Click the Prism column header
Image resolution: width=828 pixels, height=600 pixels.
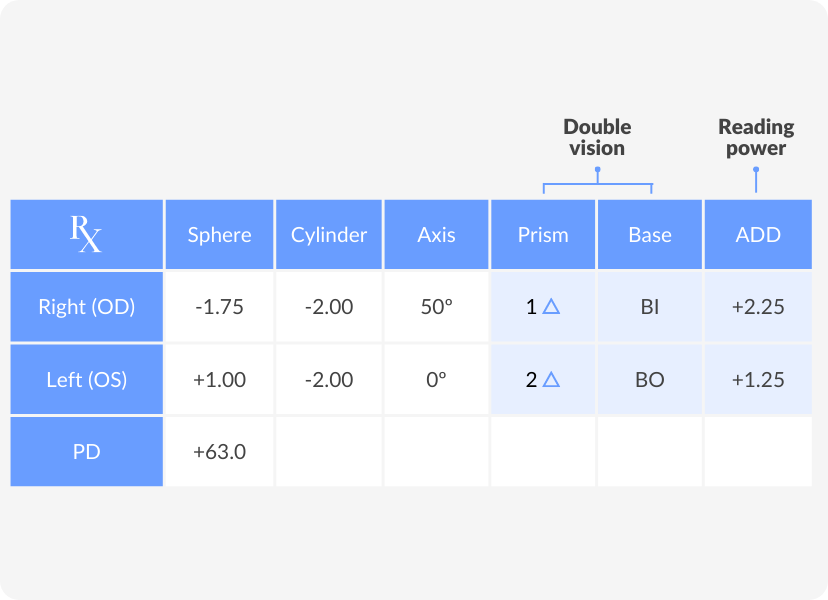pos(543,235)
